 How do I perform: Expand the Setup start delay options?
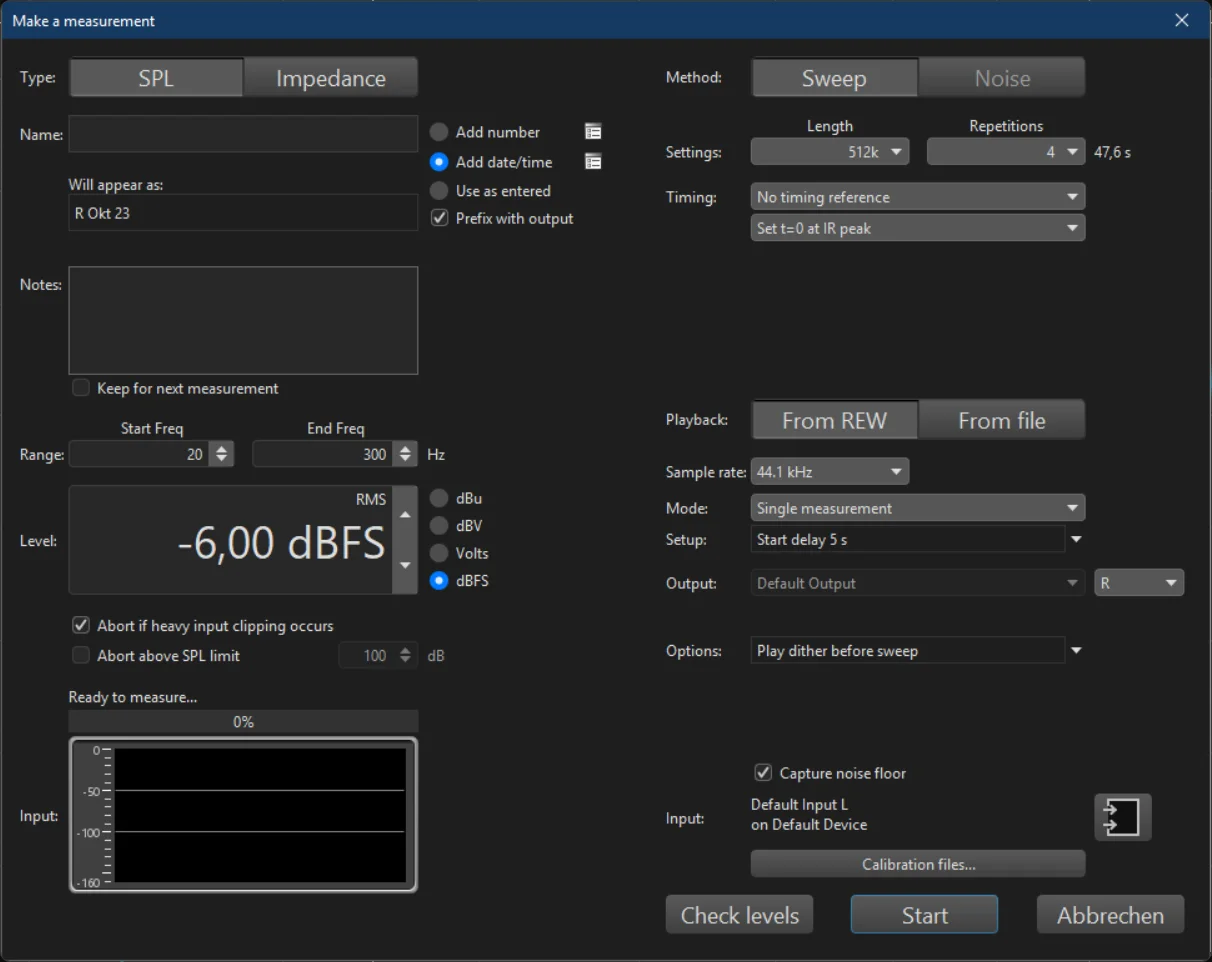pyautogui.click(x=1076, y=540)
